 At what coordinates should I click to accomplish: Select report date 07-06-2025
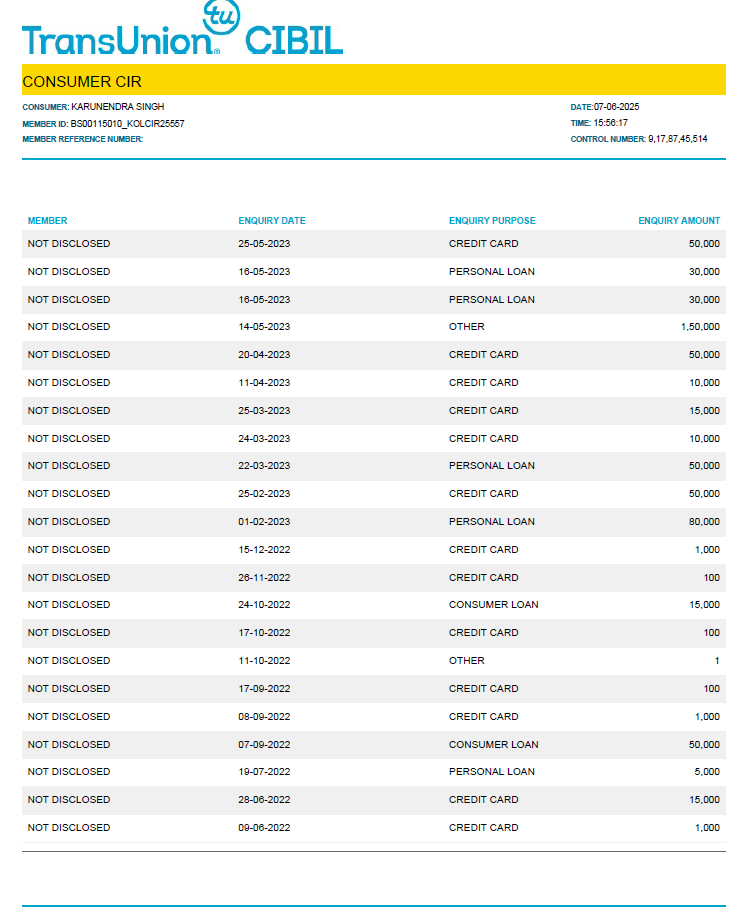point(616,107)
